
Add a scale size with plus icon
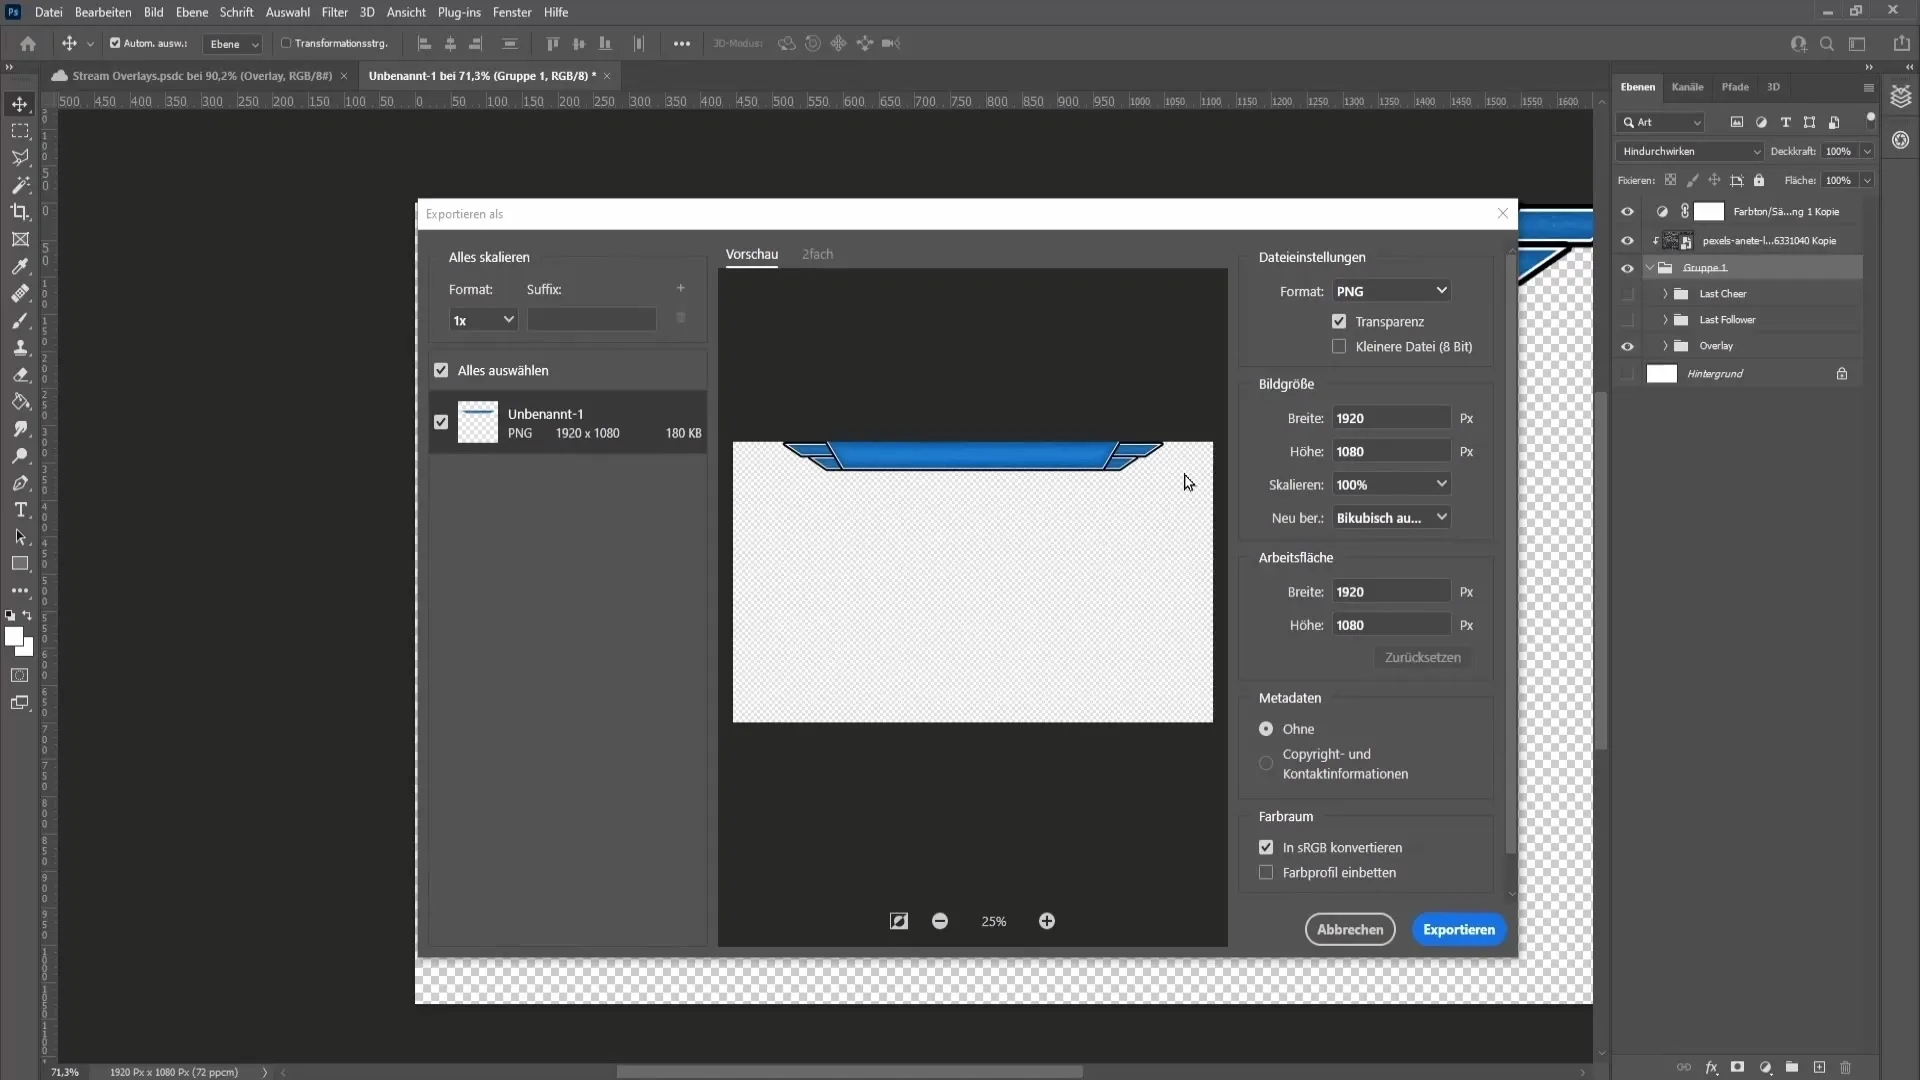[681, 288]
